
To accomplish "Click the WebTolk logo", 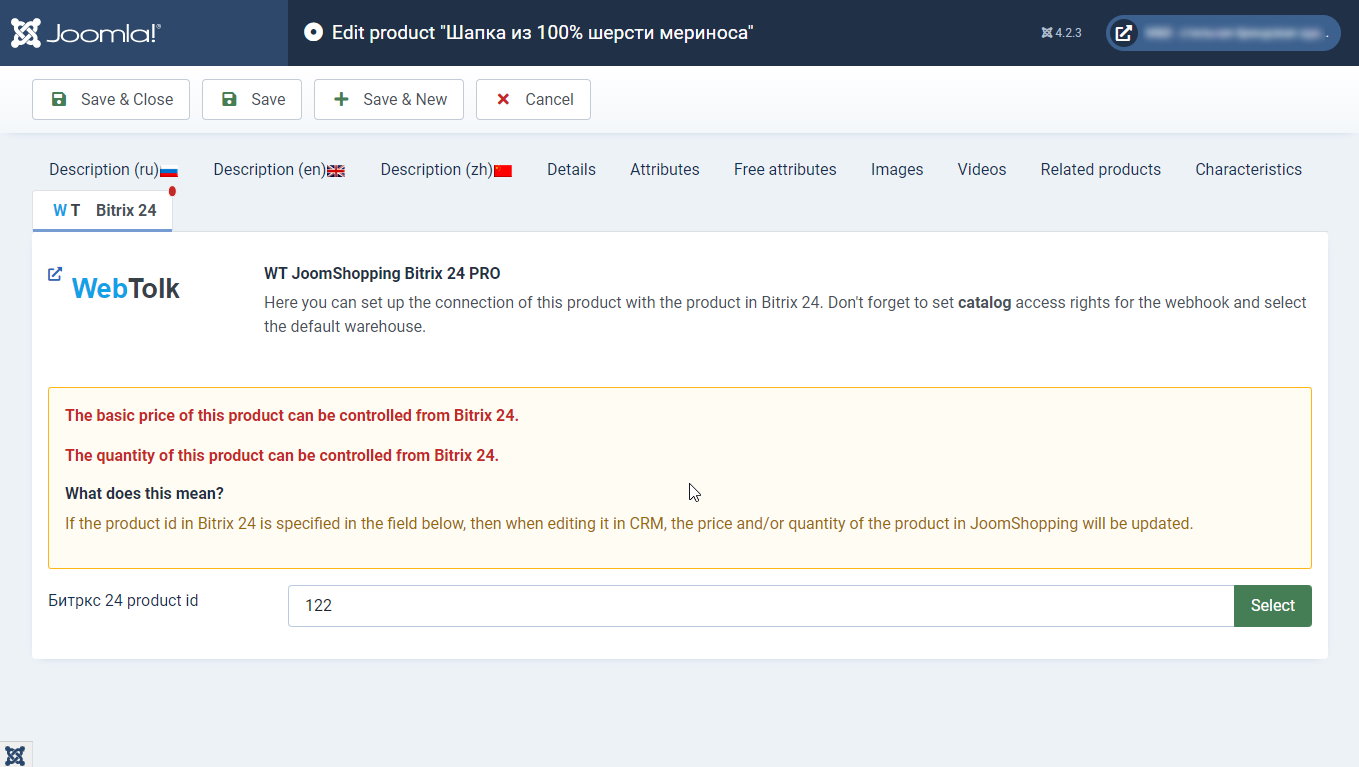I will (x=126, y=289).
